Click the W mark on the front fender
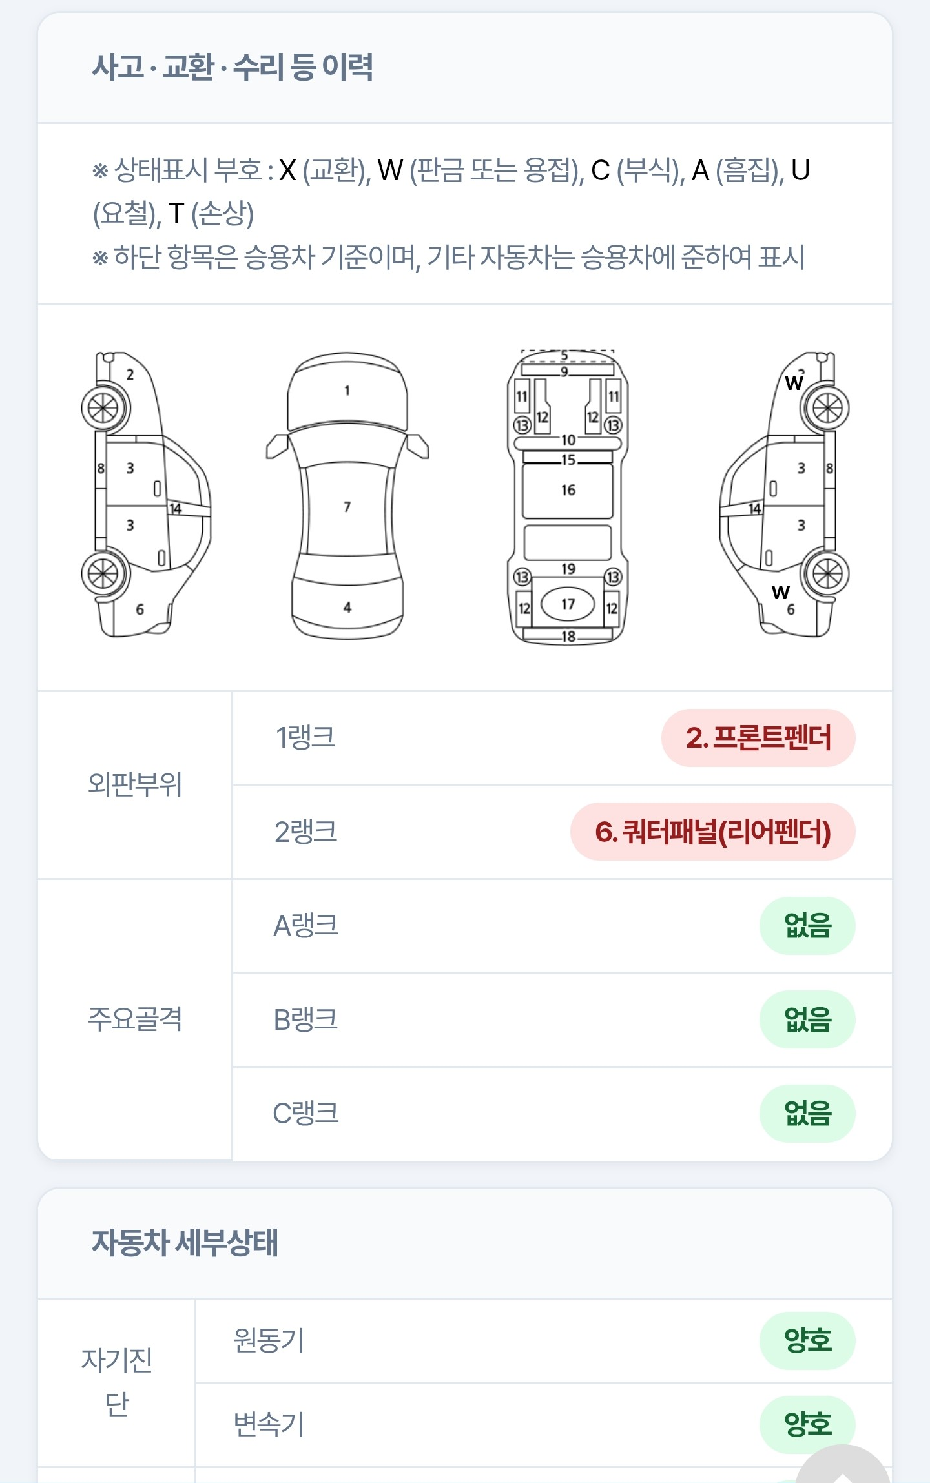 [794, 382]
